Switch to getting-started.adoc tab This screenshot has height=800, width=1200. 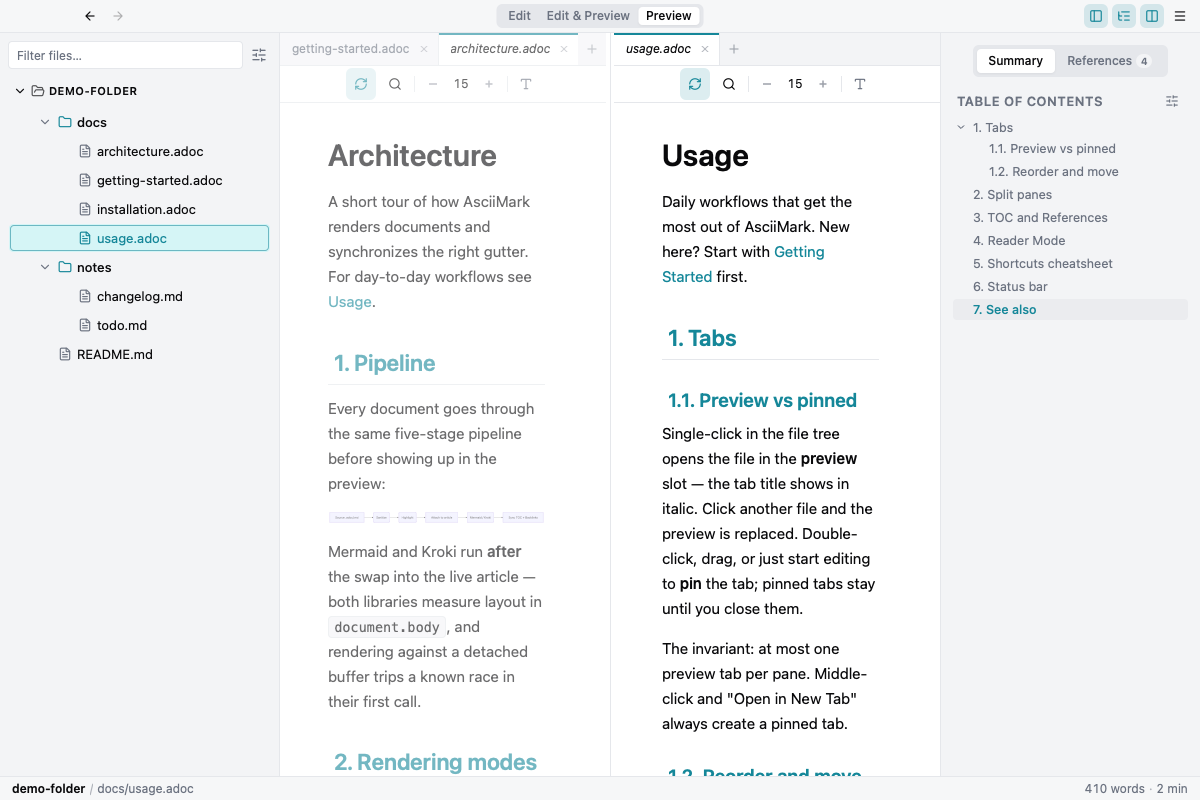tap(350, 48)
